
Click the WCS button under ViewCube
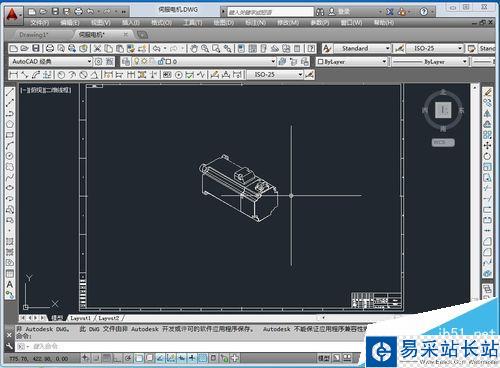[443, 143]
